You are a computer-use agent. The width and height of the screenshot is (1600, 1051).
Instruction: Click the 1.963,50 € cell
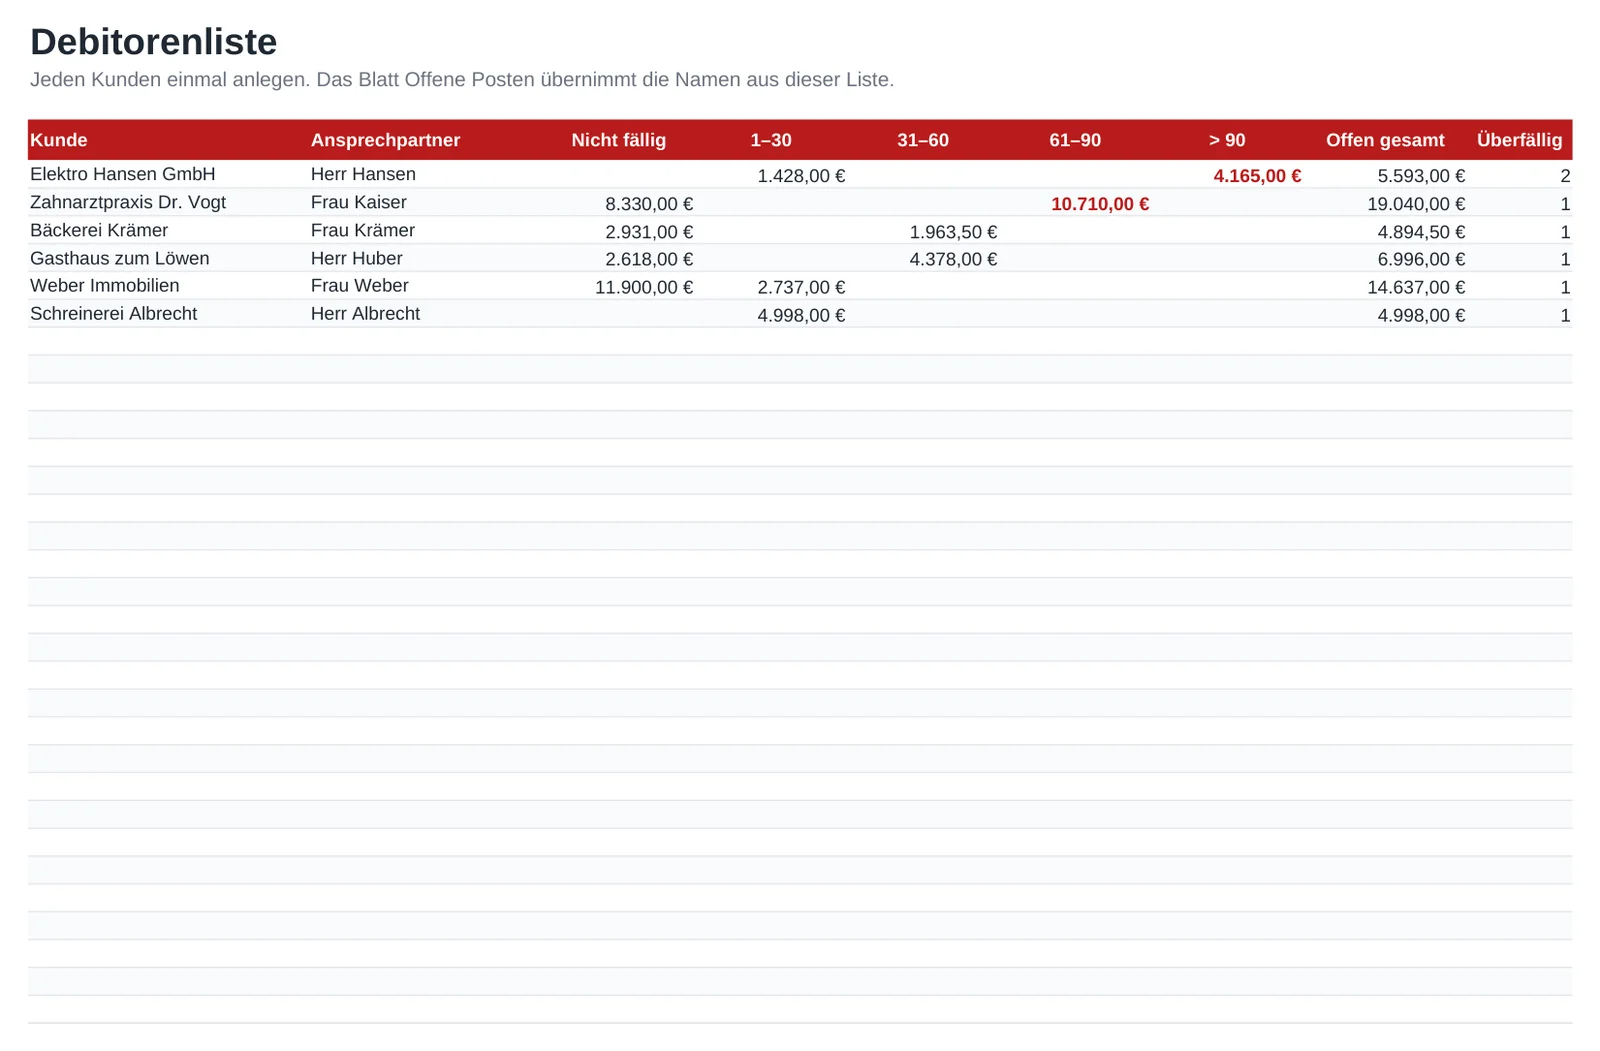click(953, 232)
